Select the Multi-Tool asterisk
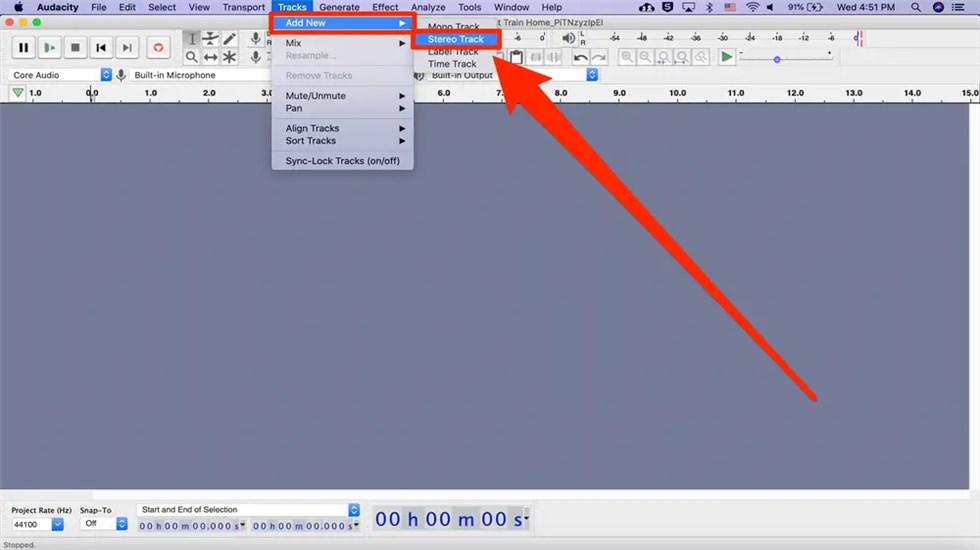This screenshot has height=550, width=980. point(229,57)
